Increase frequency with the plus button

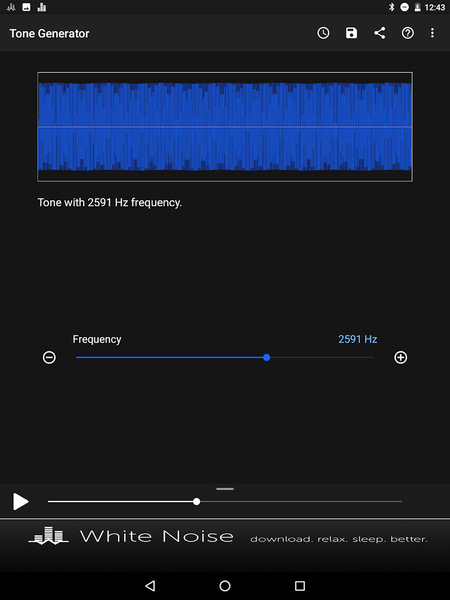(401, 357)
